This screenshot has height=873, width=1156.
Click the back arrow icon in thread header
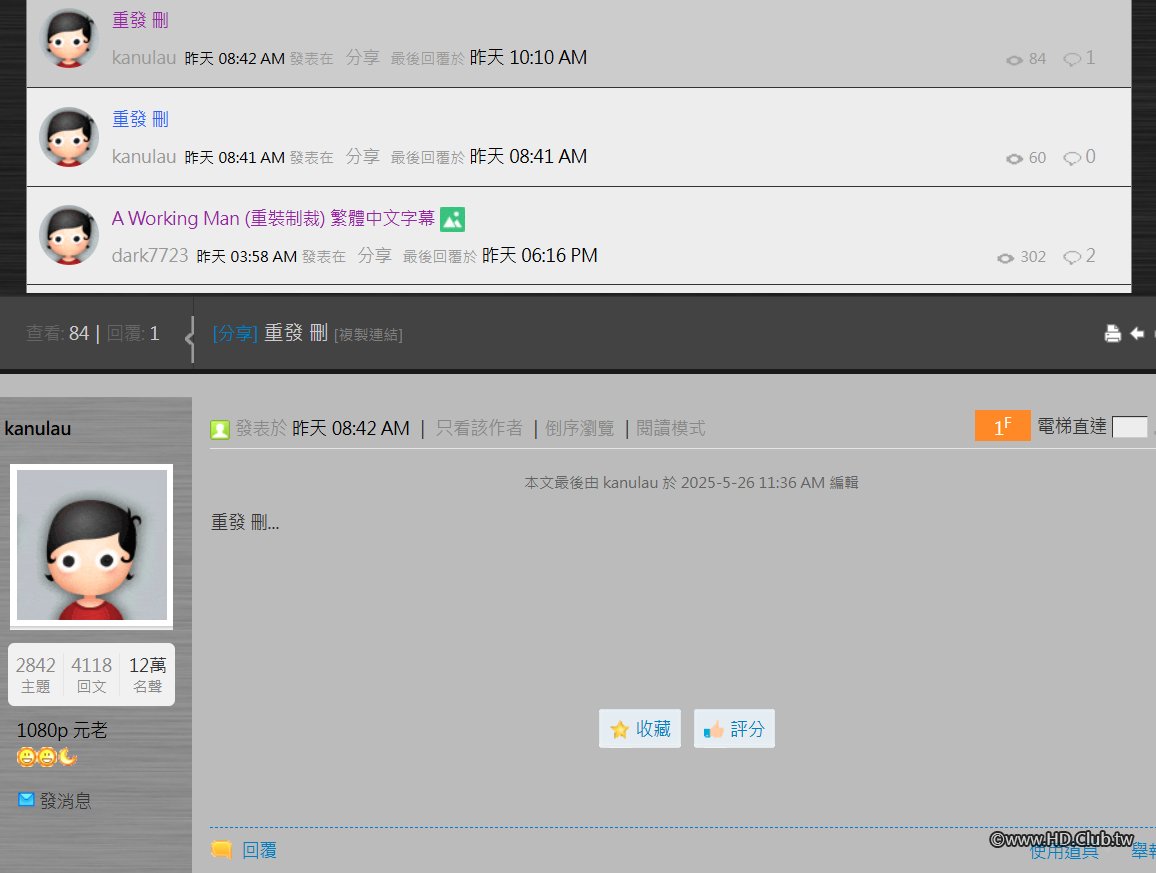coord(1138,333)
